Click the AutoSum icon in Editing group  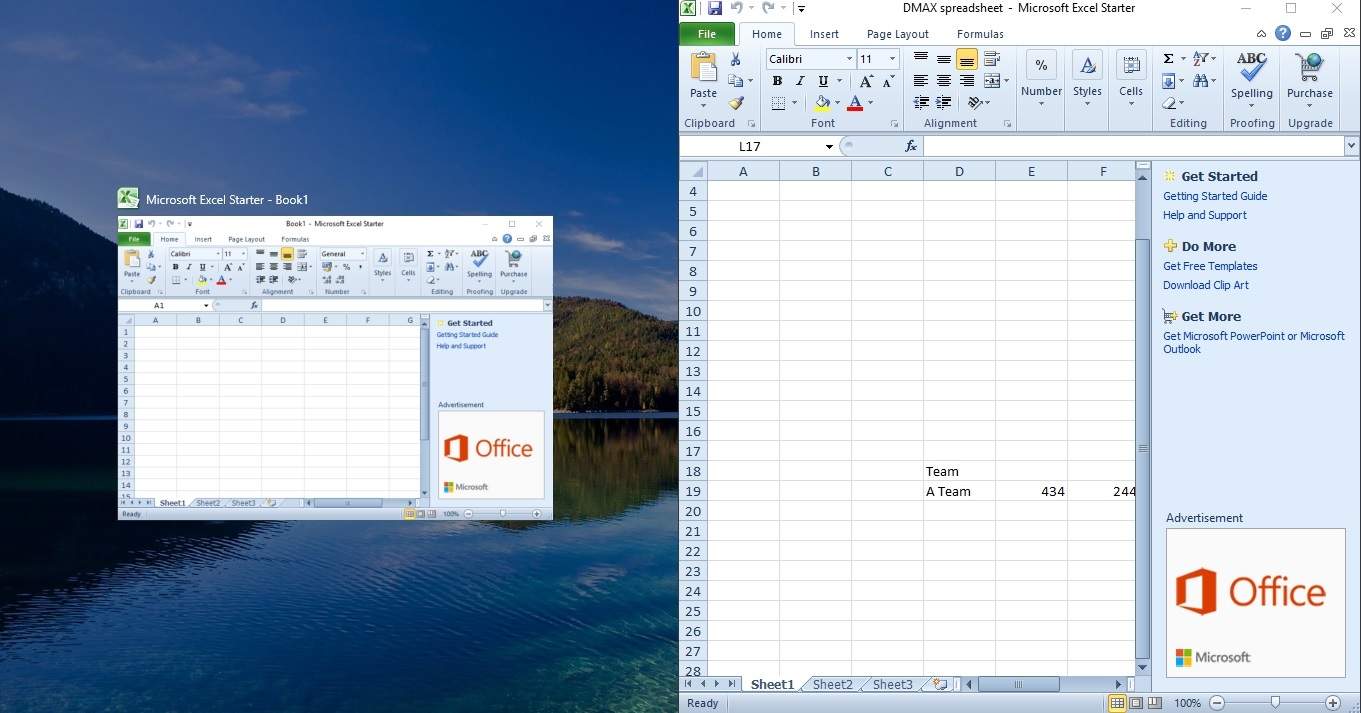(x=1167, y=56)
